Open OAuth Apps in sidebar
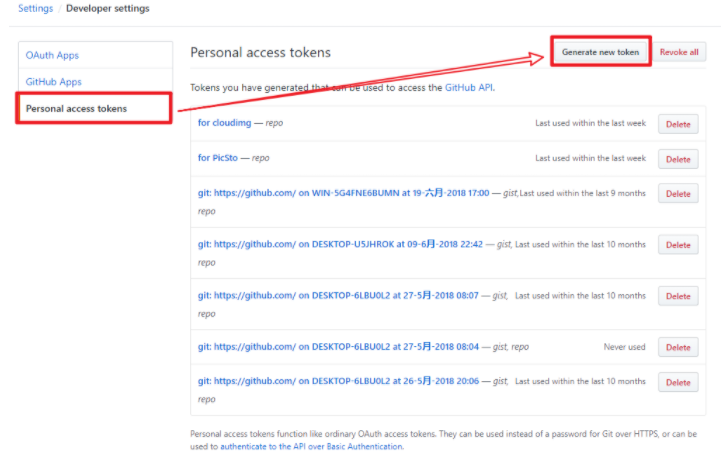This screenshot has height=458, width=722. coord(52,55)
